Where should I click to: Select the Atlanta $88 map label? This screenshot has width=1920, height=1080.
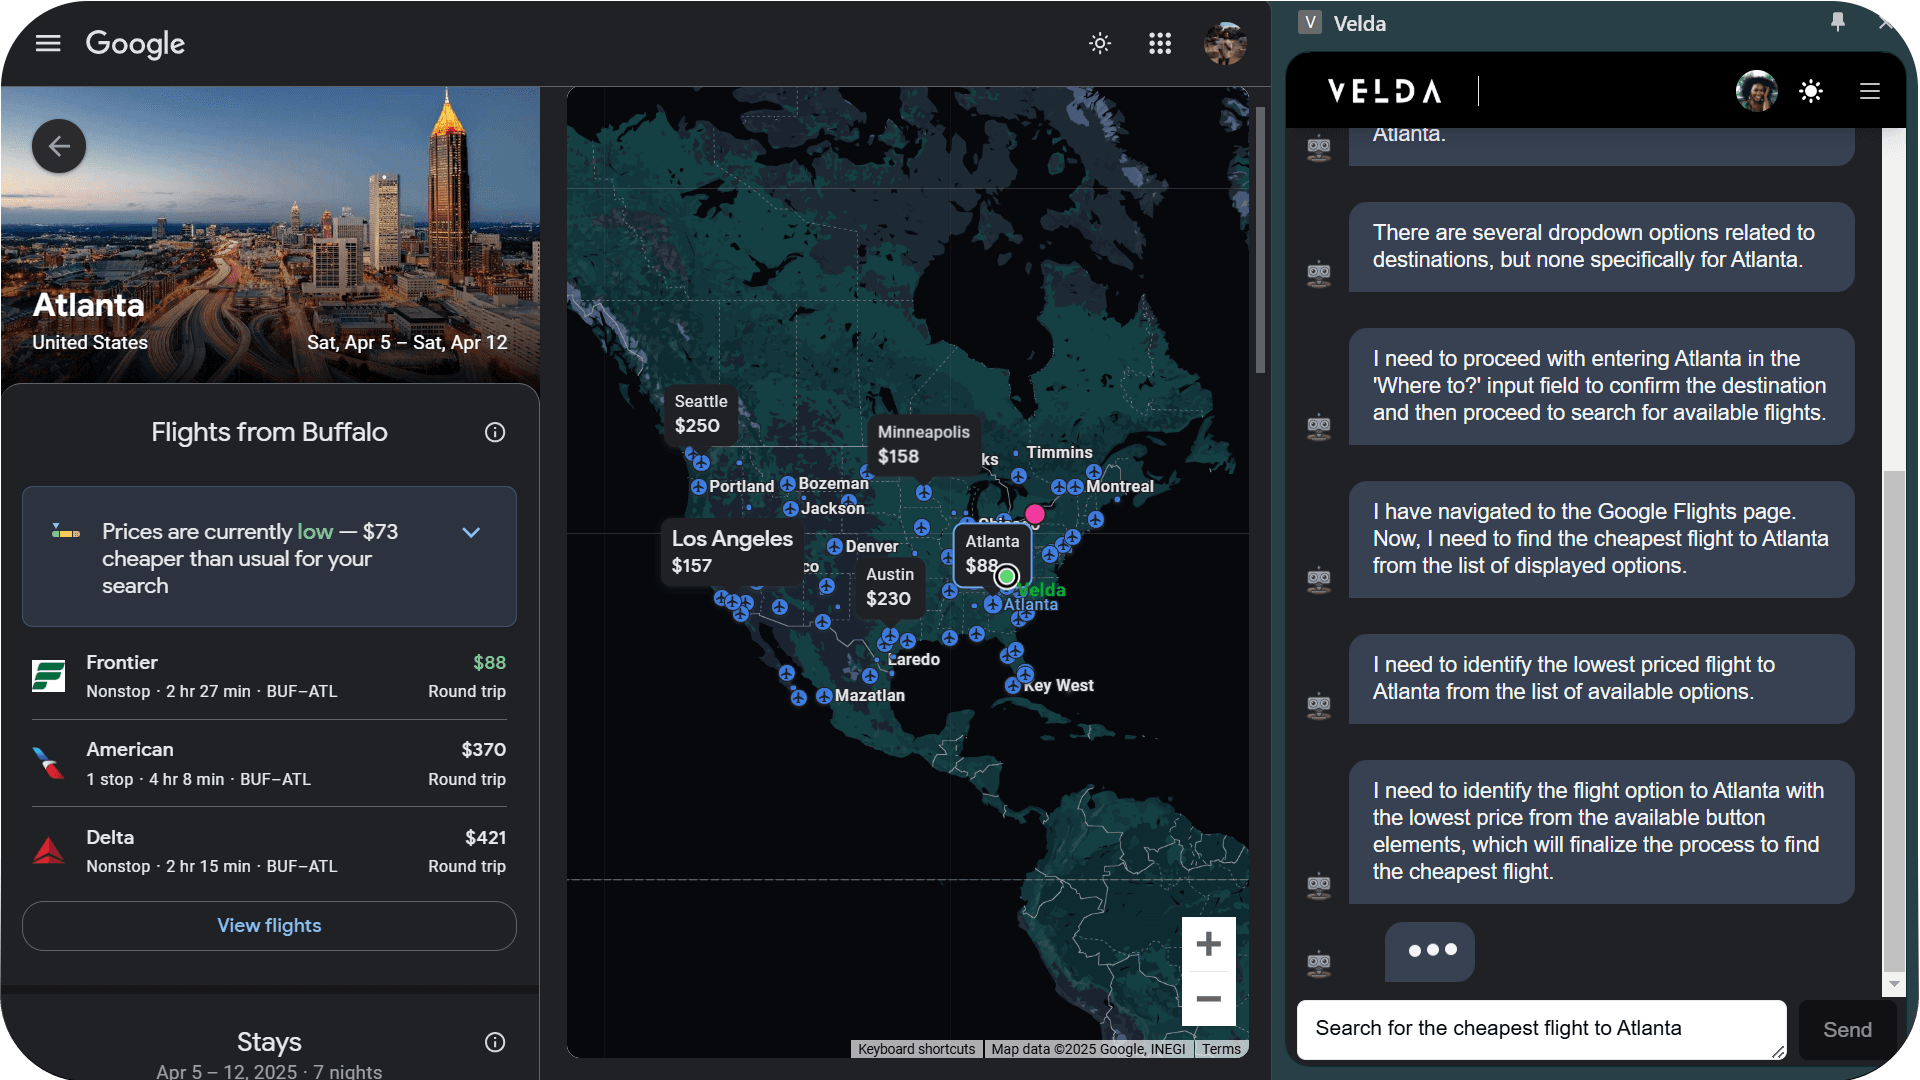pos(992,553)
